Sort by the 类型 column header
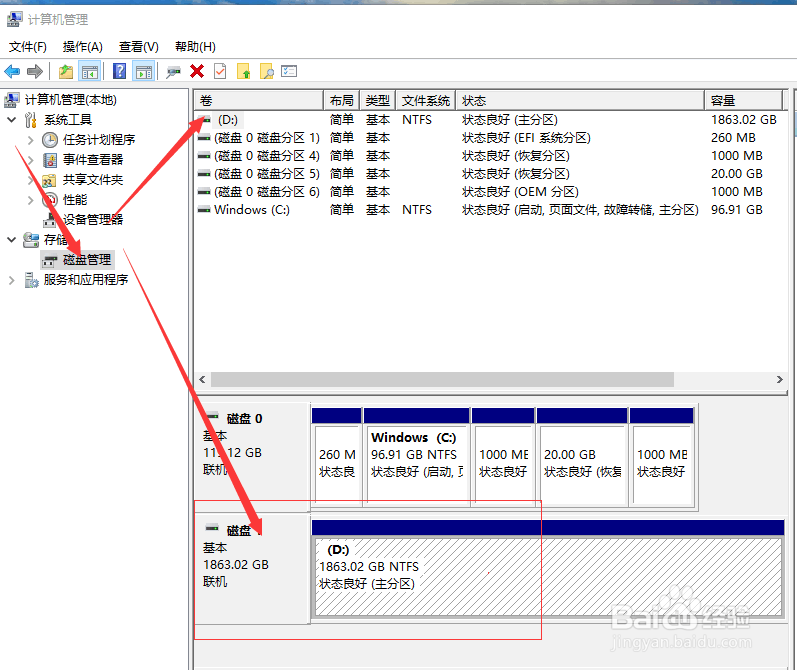 [378, 101]
